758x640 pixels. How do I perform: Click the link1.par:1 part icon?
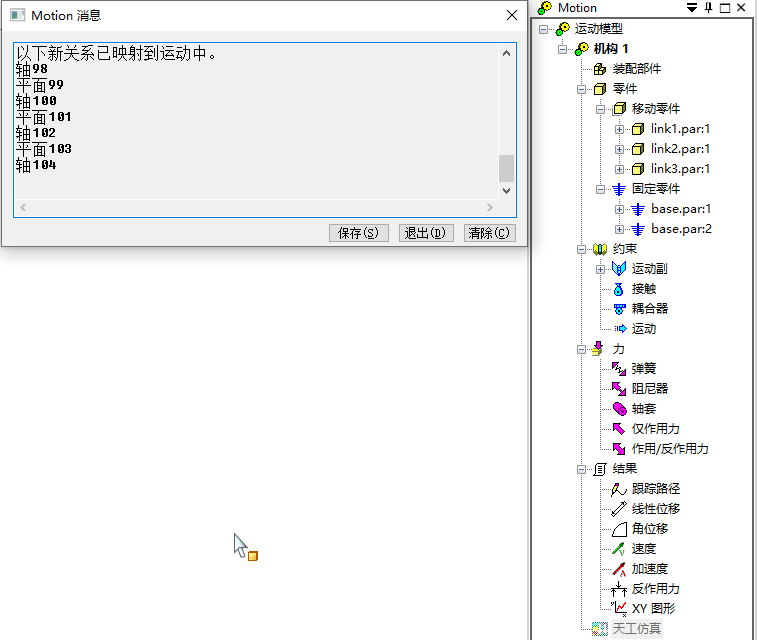pyautogui.click(x=638, y=129)
